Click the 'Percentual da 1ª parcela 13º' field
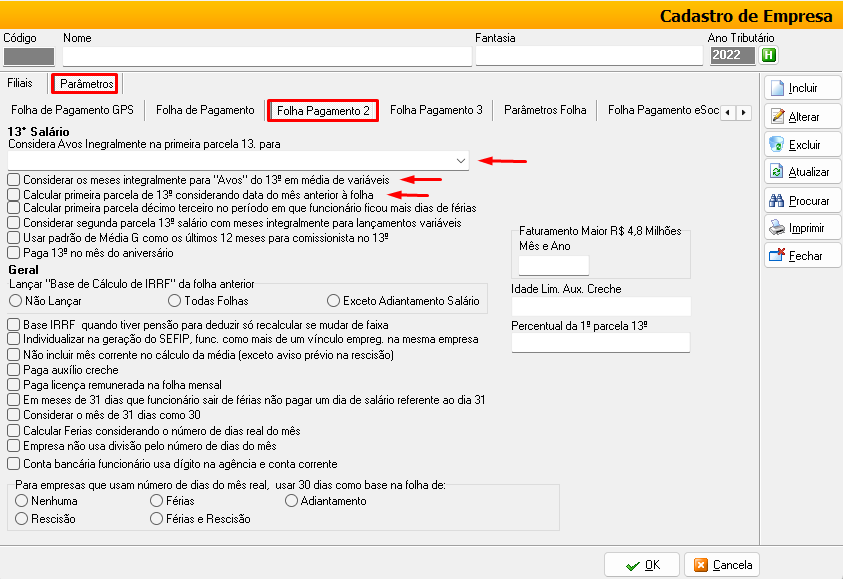Screen dimensions: 843x579 click(x=600, y=343)
